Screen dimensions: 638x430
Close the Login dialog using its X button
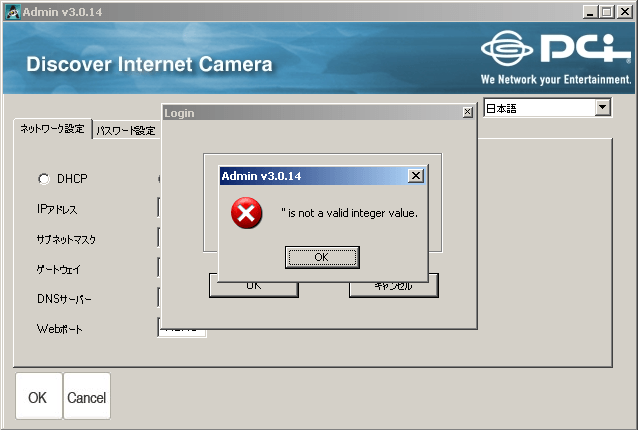click(468, 112)
